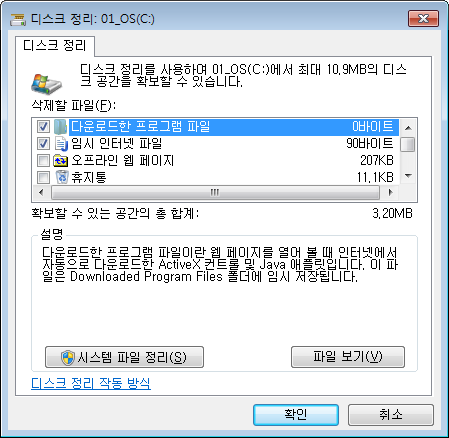The height and width of the screenshot is (438, 449).
Task: Click the shield icon on 시스템 파일 정리 button
Action: pos(68,358)
